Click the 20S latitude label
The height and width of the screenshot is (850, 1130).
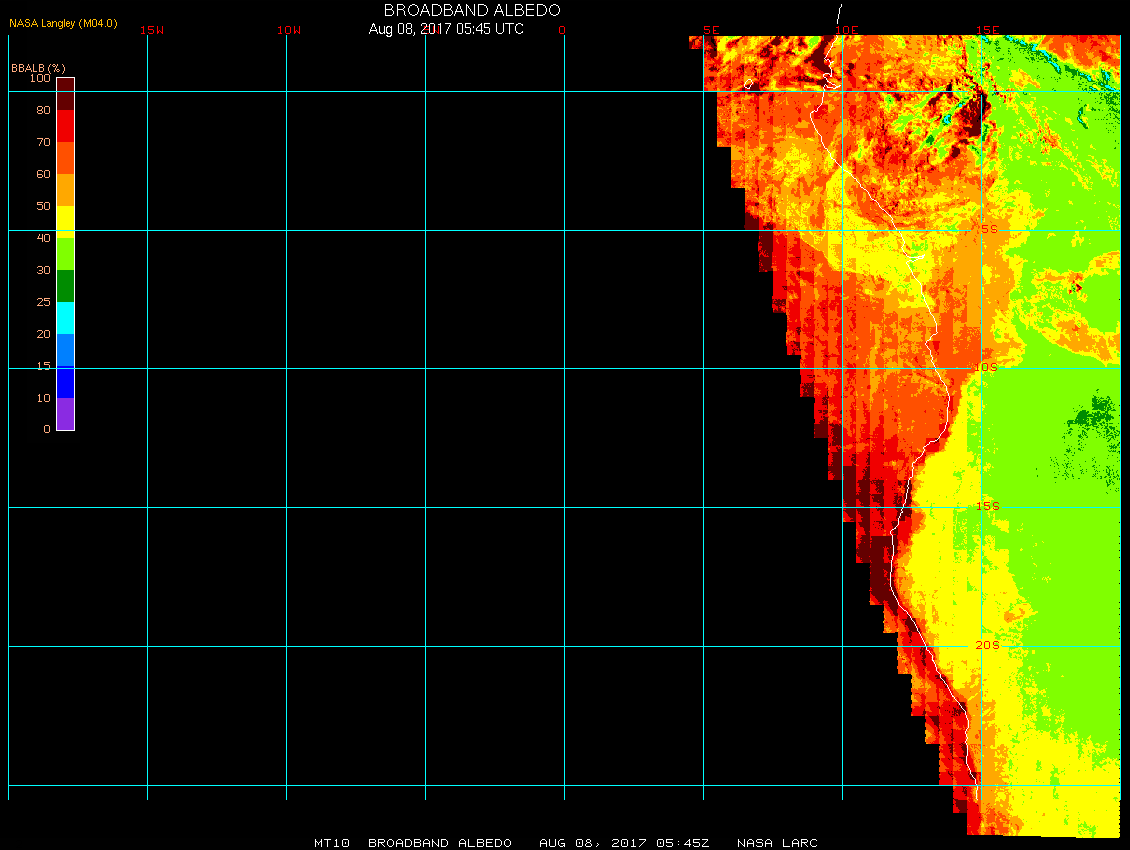coord(987,646)
